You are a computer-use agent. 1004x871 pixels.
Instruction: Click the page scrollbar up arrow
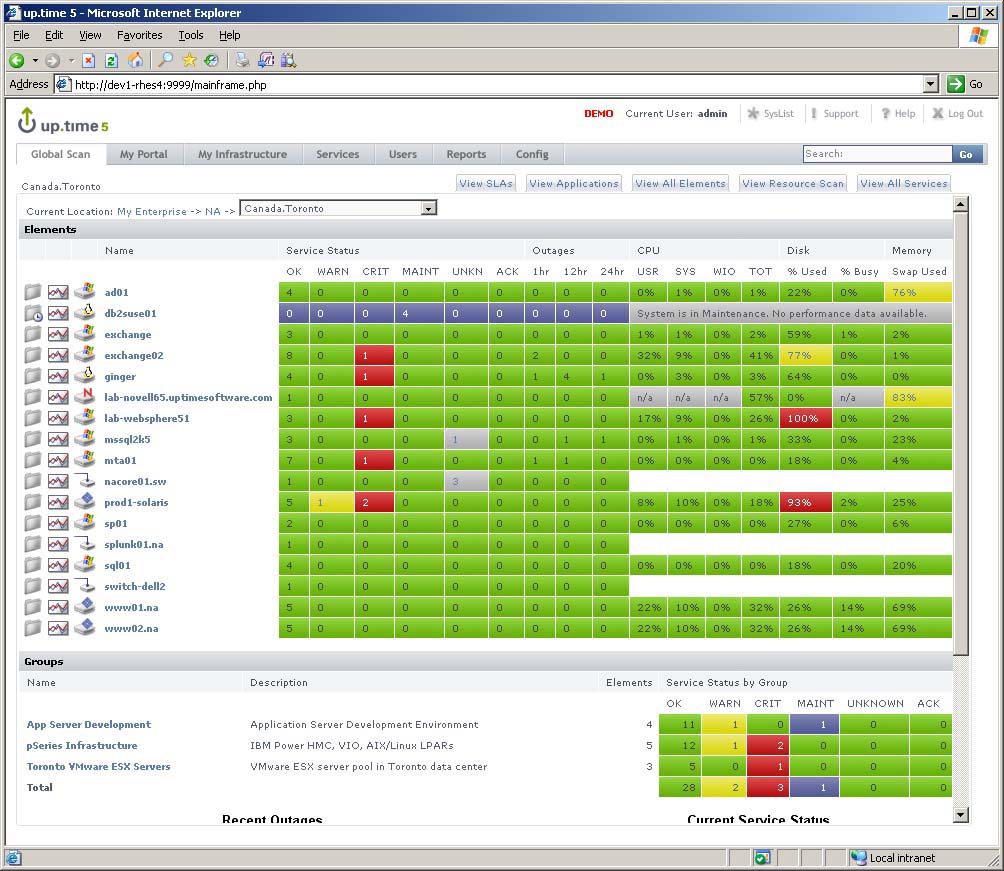(960, 204)
